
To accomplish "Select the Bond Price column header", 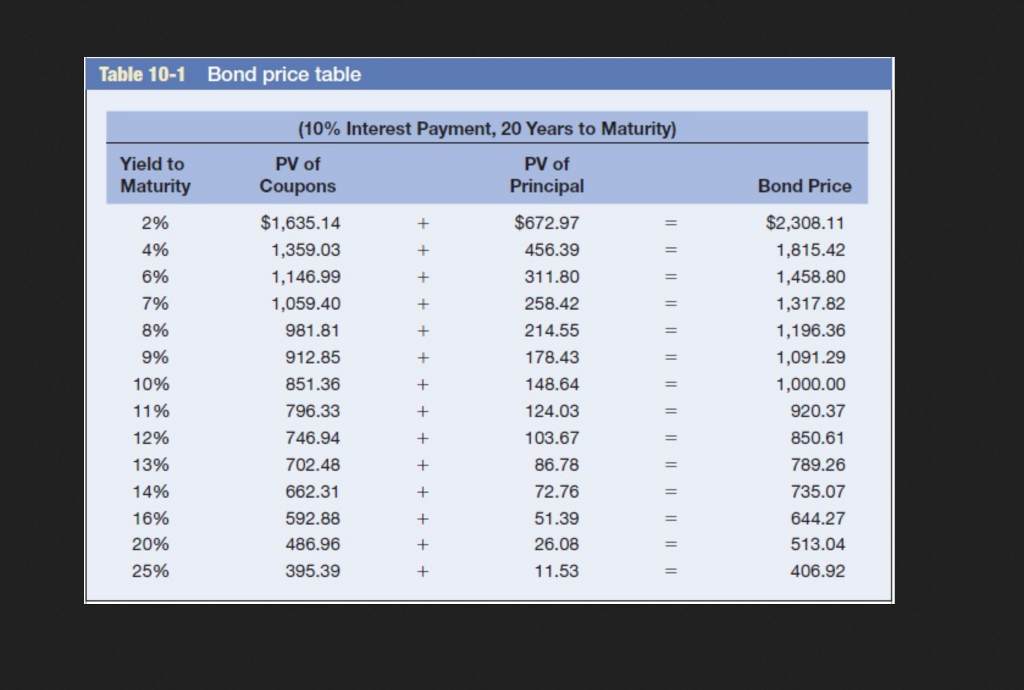I will point(806,186).
